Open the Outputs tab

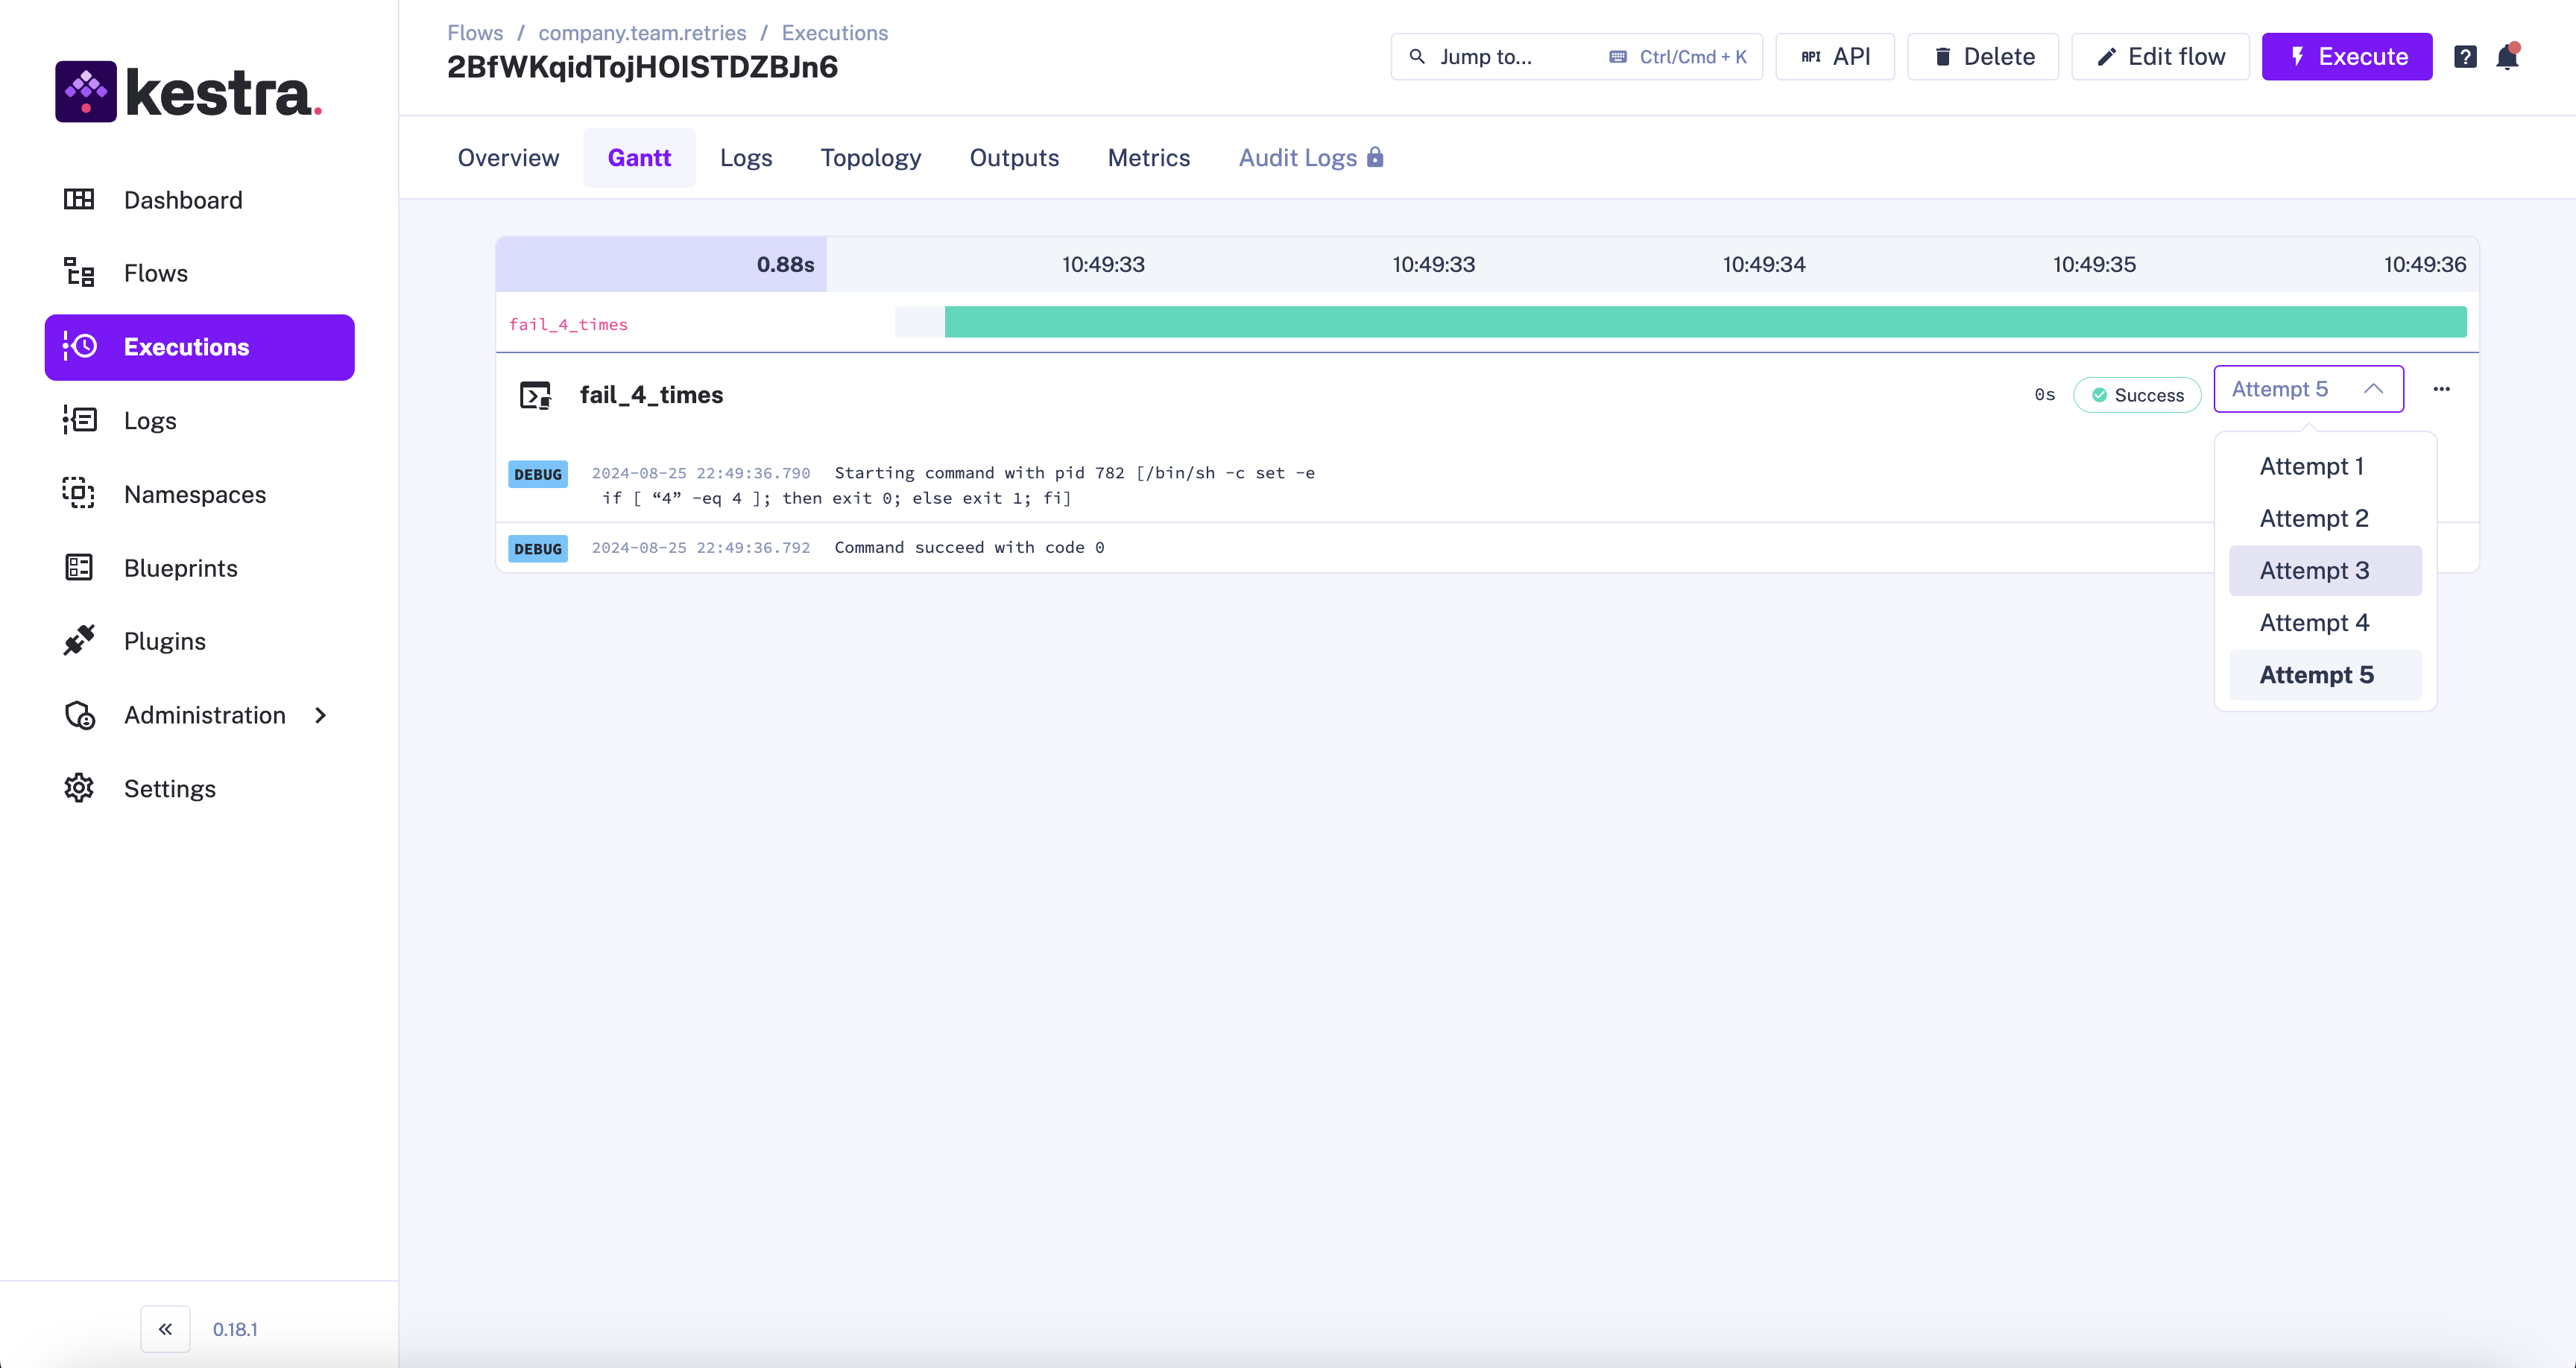1014,158
